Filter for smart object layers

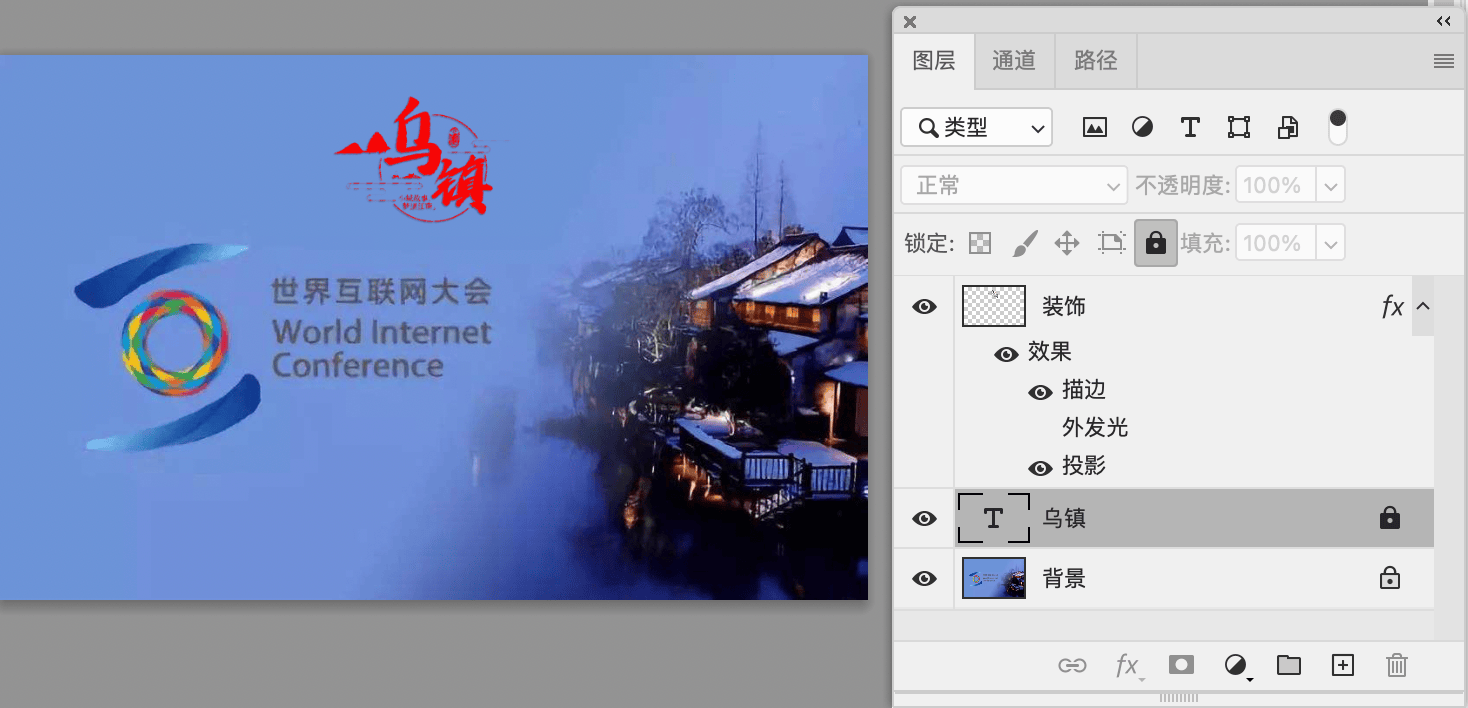tap(1288, 127)
